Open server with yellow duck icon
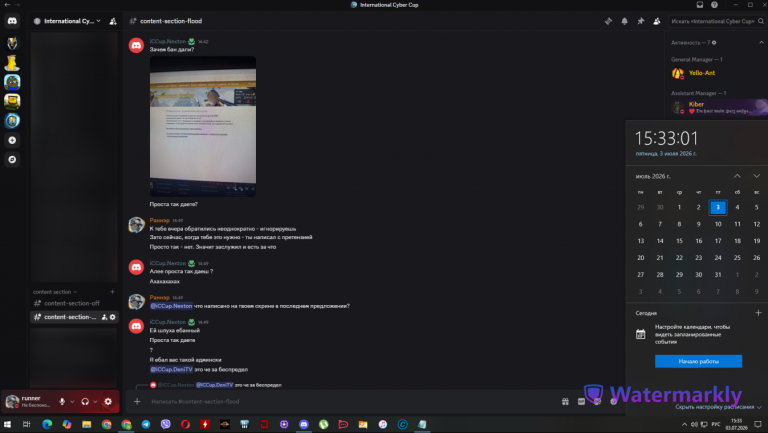768x433 pixels. tap(12, 63)
